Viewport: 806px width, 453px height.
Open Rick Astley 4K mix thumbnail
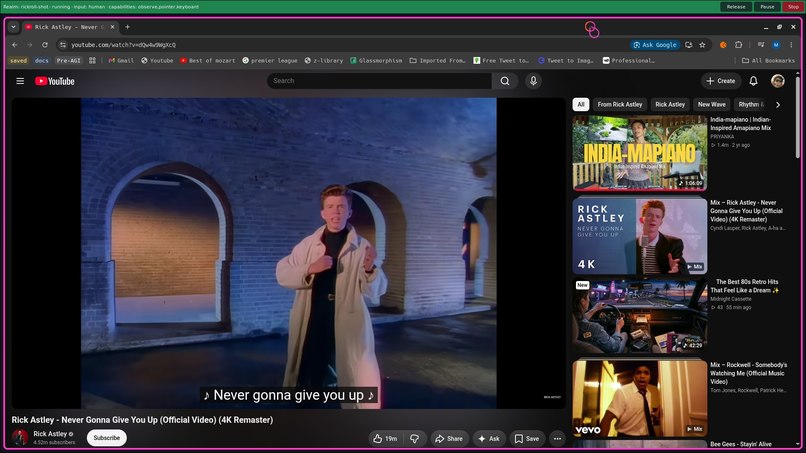[x=639, y=236]
